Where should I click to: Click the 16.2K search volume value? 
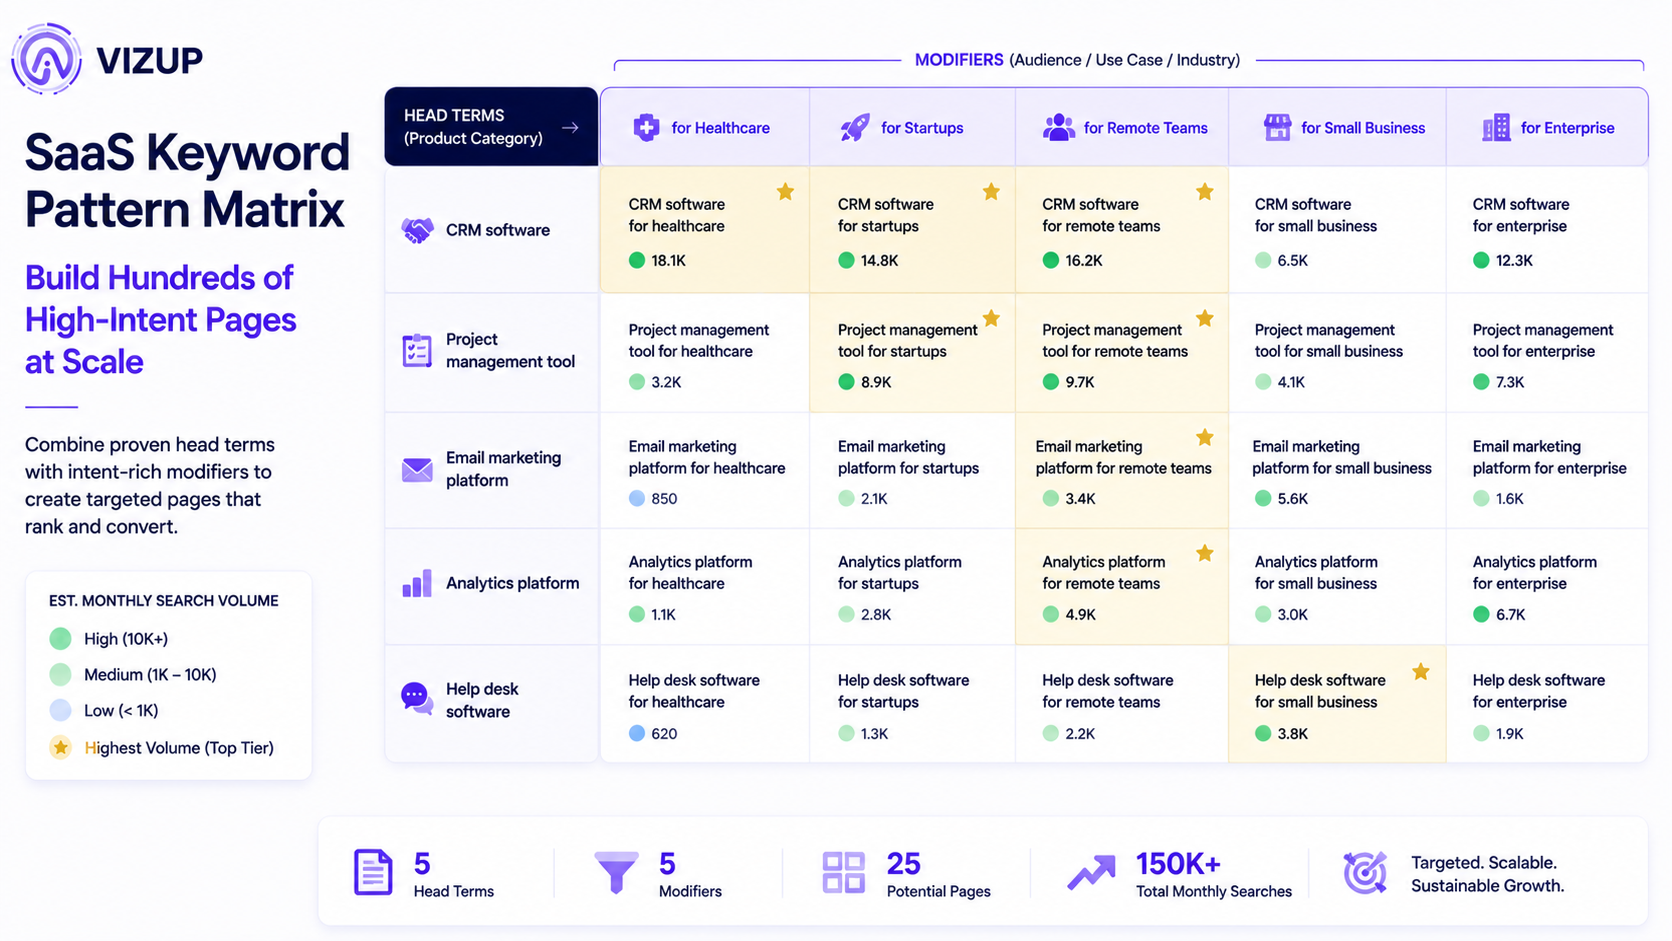coord(1083,260)
